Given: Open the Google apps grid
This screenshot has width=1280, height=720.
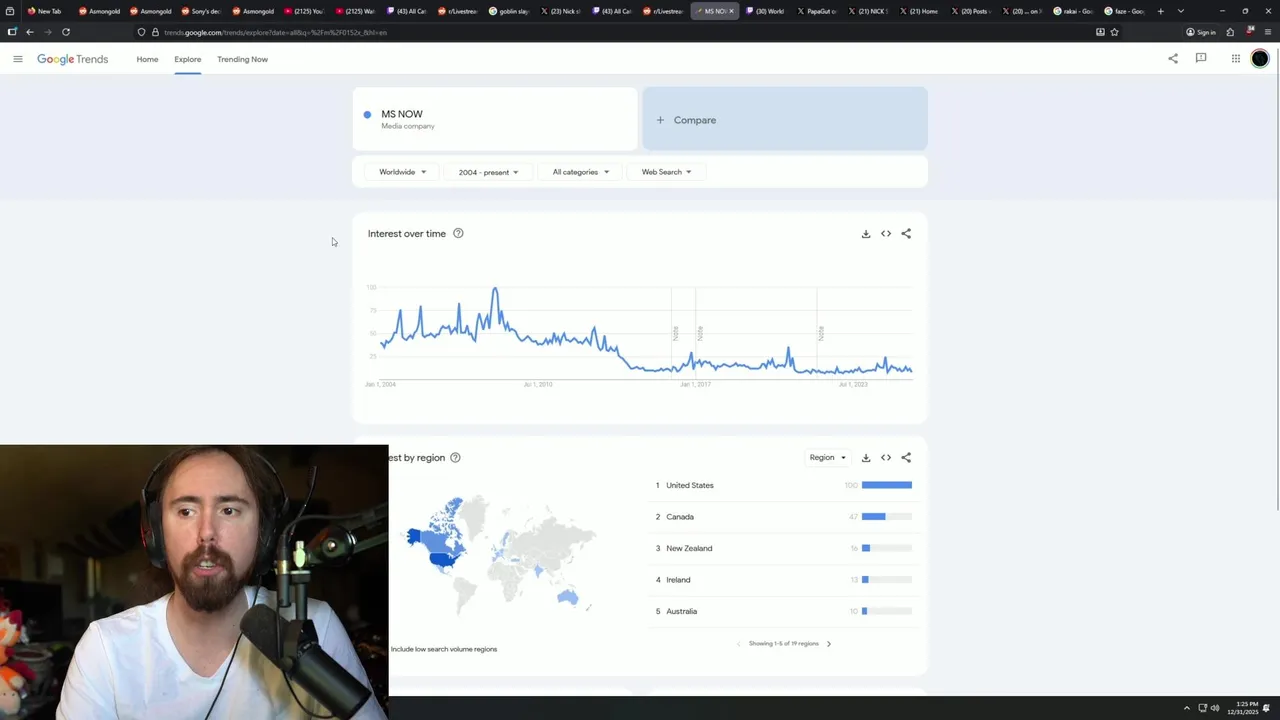Looking at the screenshot, I should (x=1236, y=58).
